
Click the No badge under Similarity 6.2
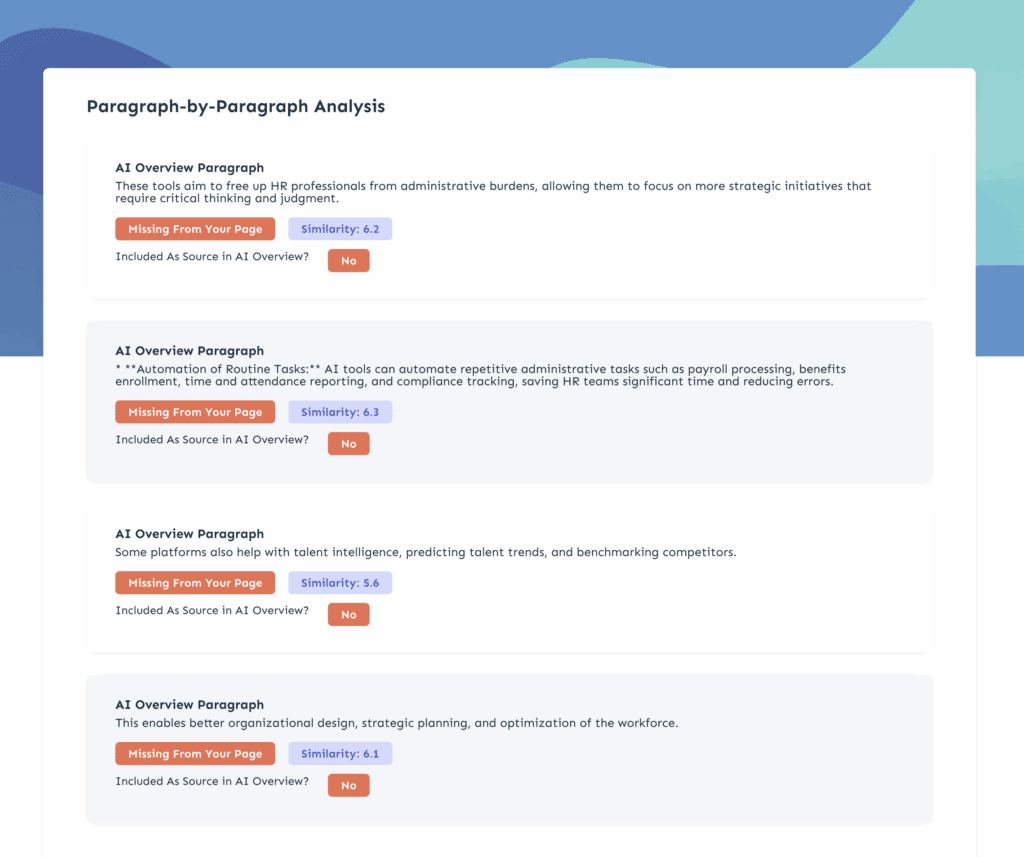349,261
